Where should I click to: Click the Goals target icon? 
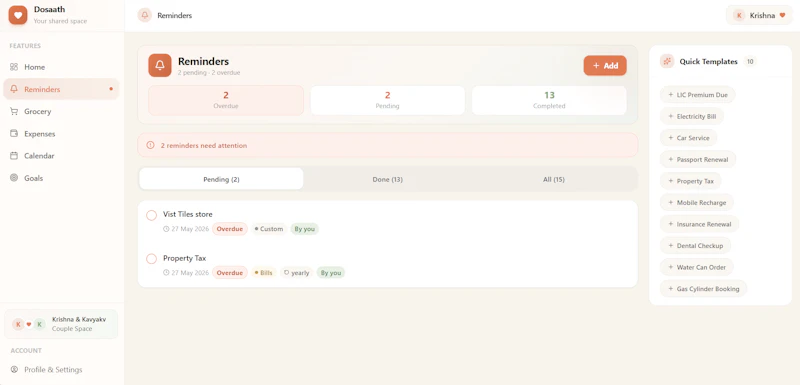click(x=14, y=178)
